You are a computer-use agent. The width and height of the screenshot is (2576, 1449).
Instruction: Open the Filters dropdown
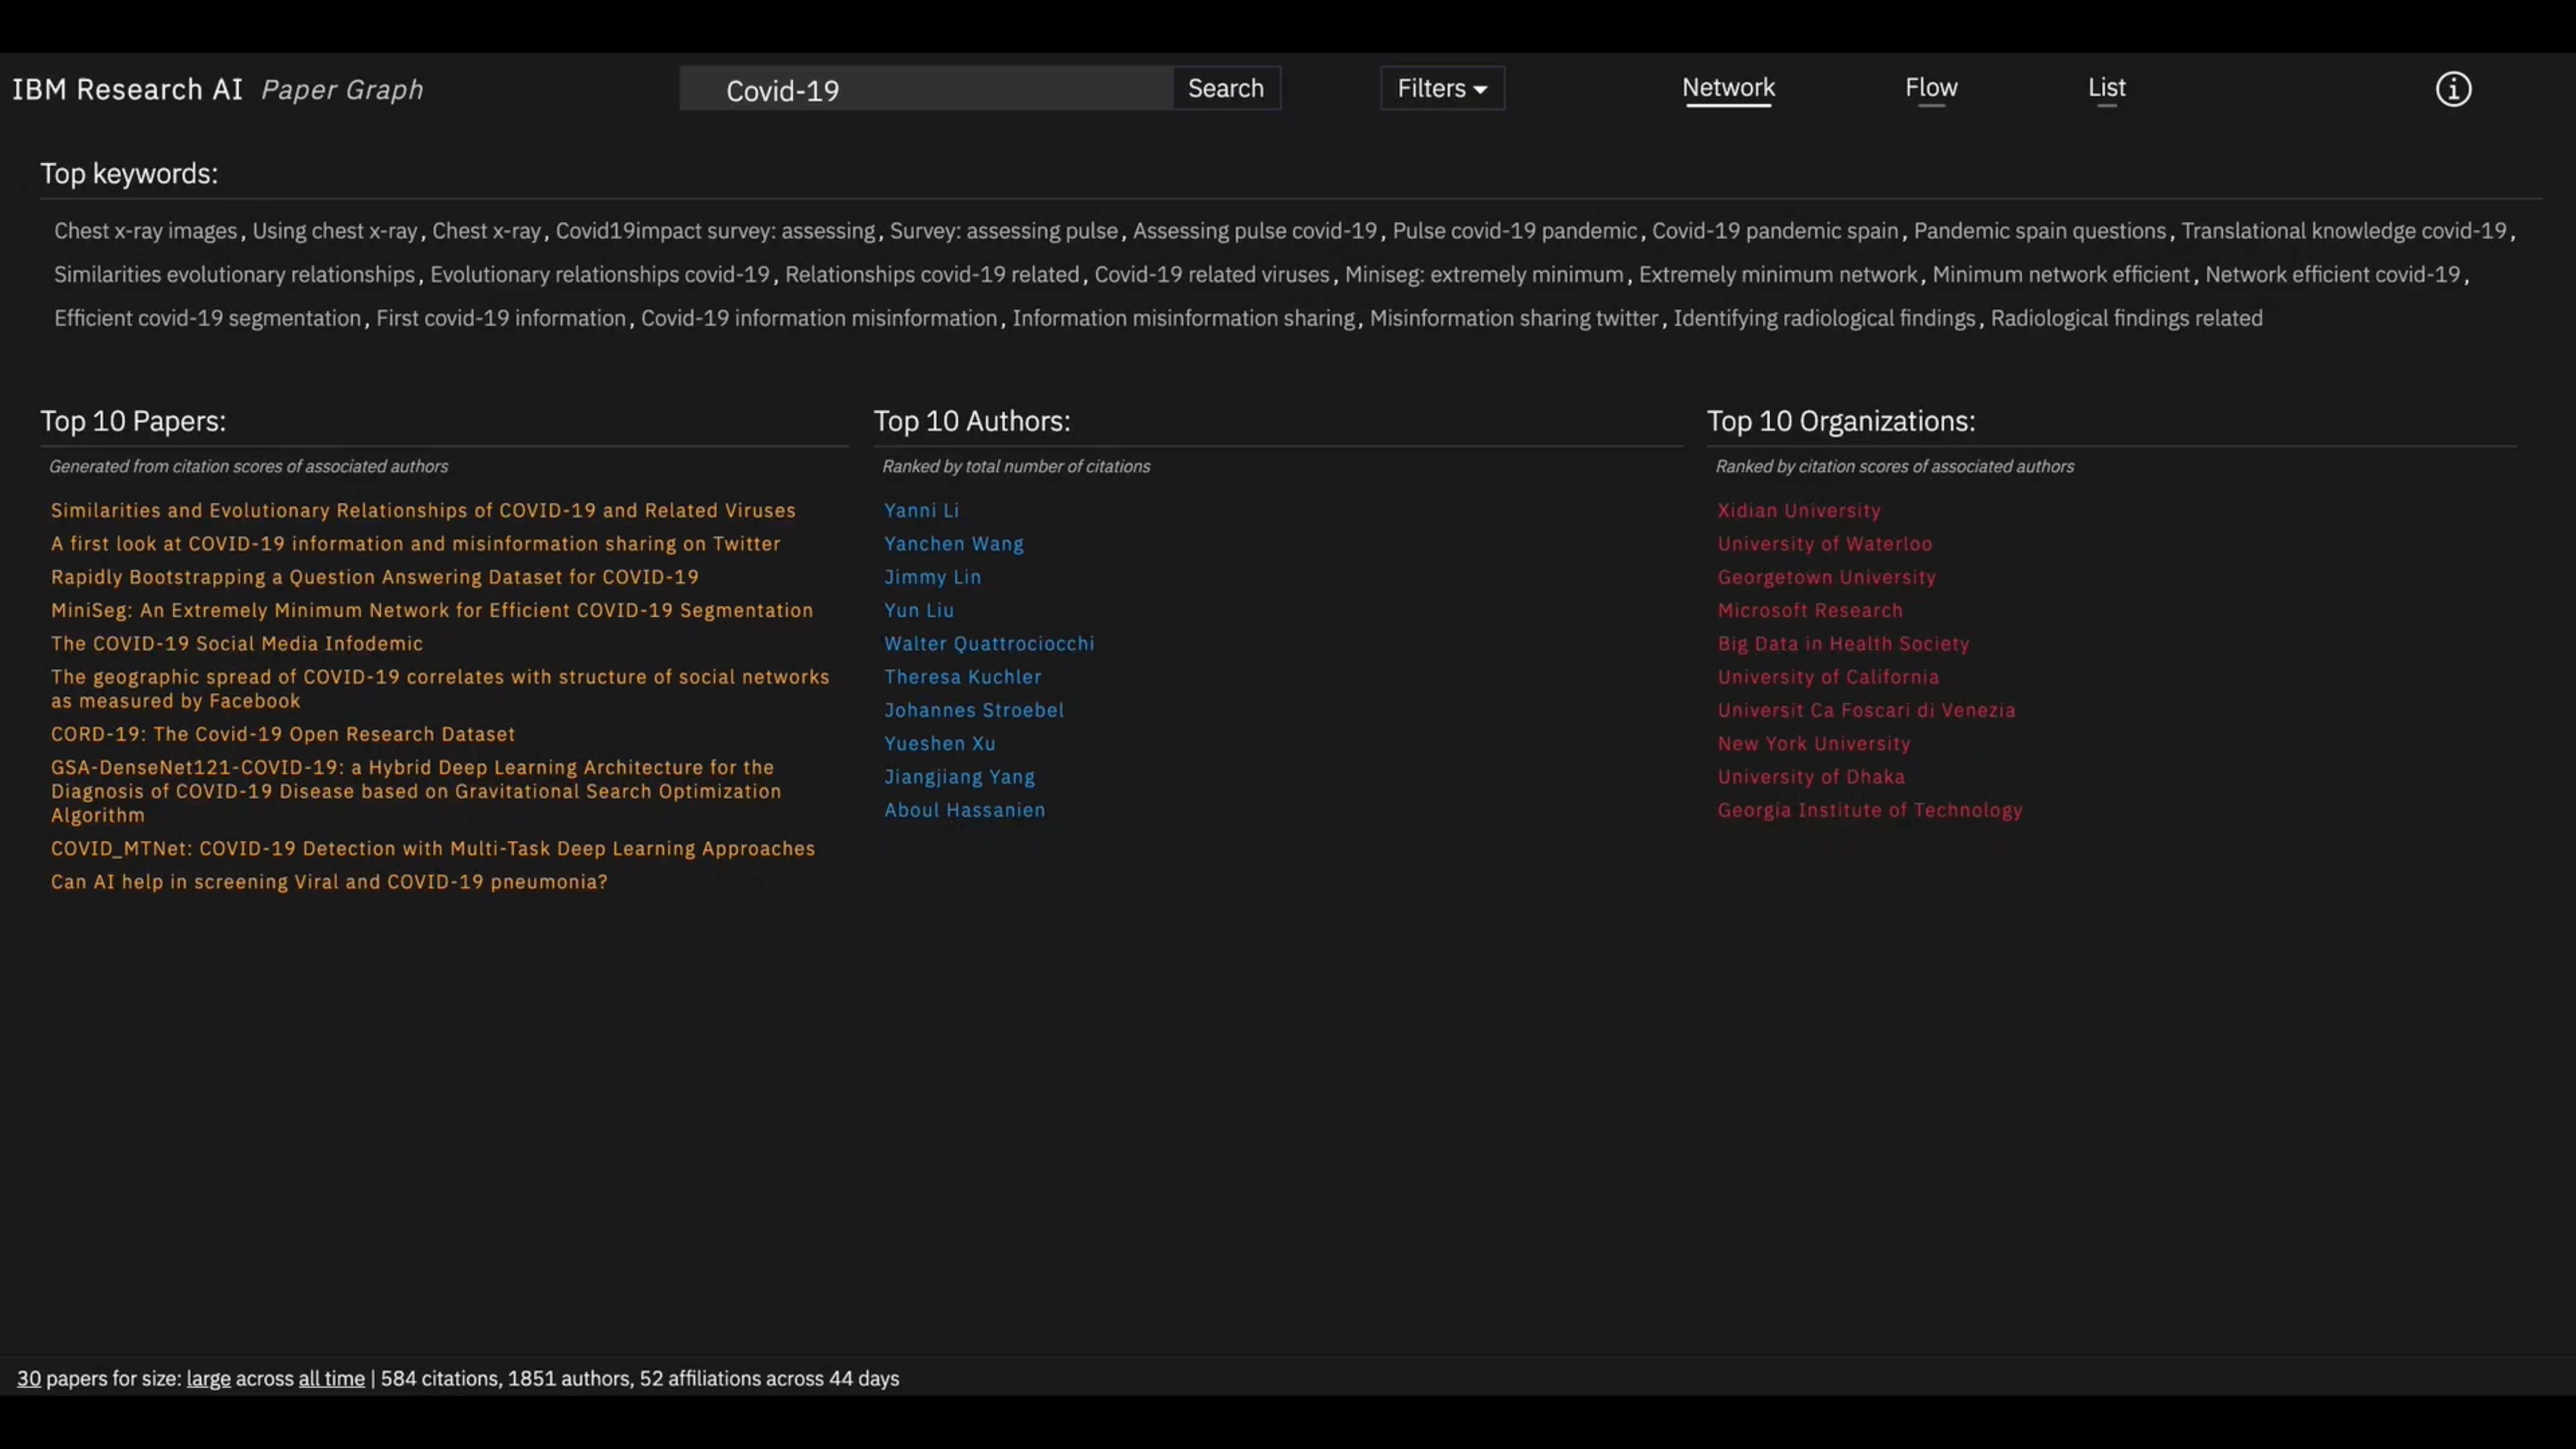1441,88
